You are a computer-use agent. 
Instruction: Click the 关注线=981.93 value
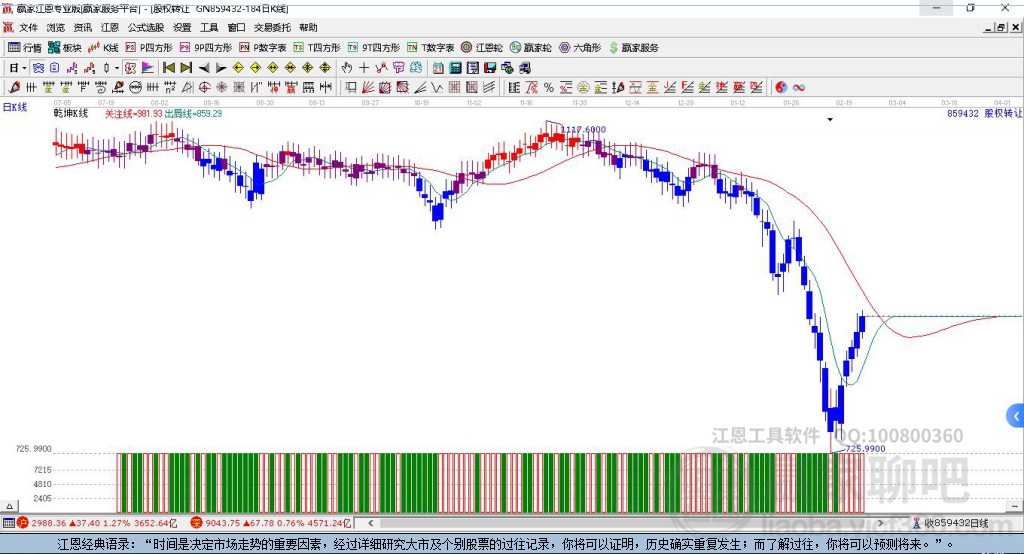tap(133, 114)
